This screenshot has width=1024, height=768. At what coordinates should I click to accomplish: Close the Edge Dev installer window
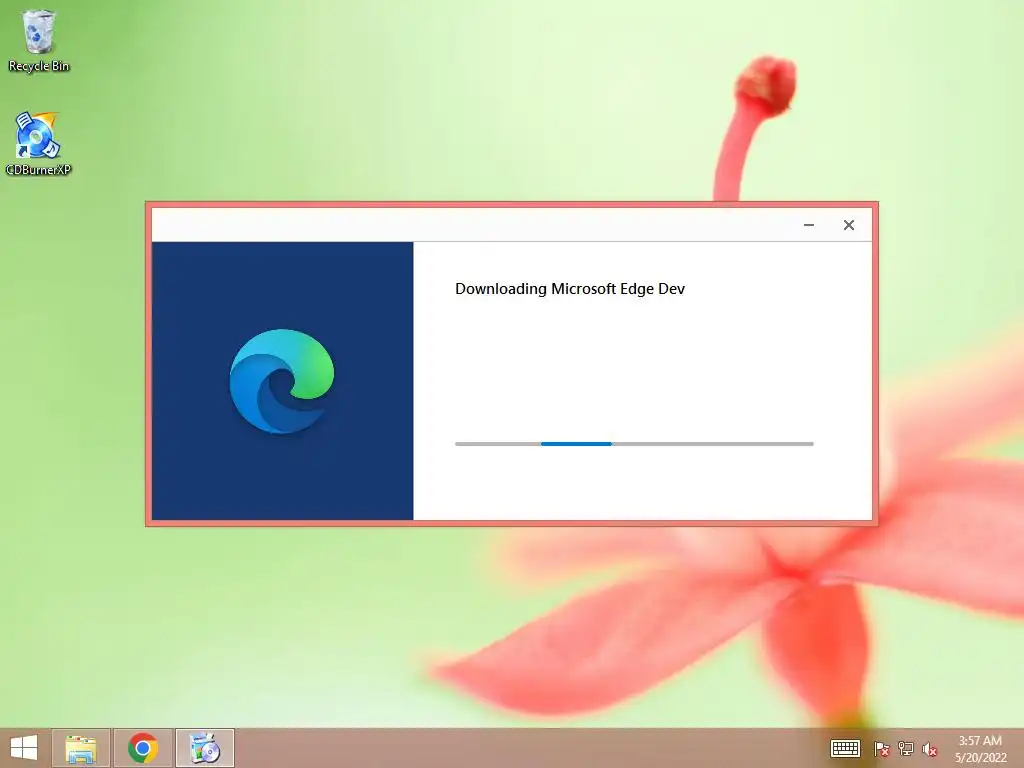[849, 225]
